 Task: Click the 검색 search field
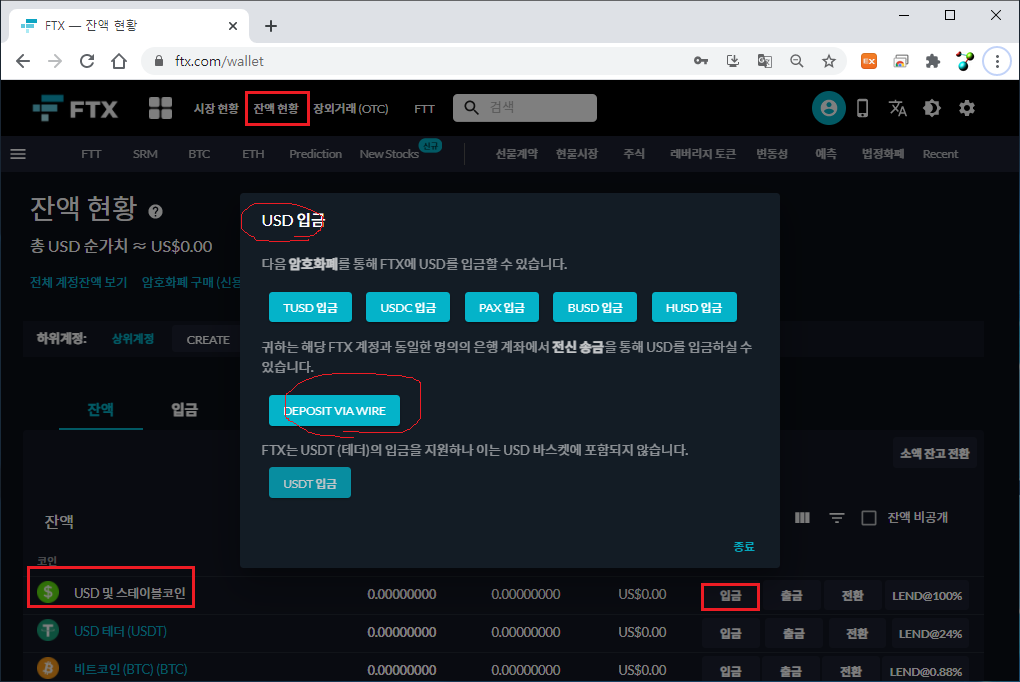coord(525,108)
